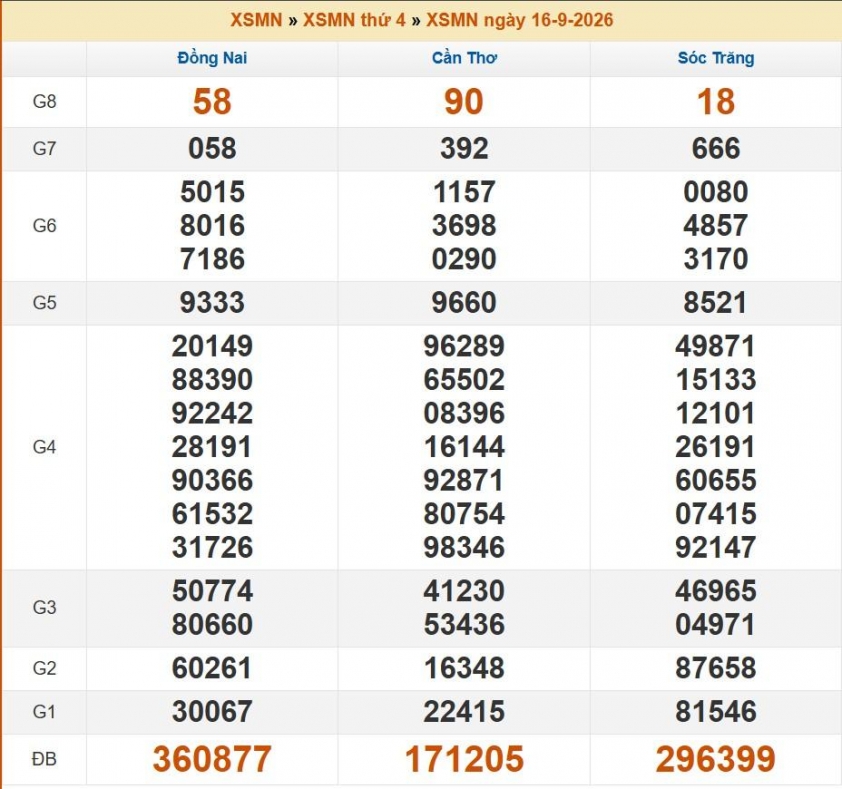Click Cần Thơ G3 number 41230

pyautogui.click(x=464, y=591)
